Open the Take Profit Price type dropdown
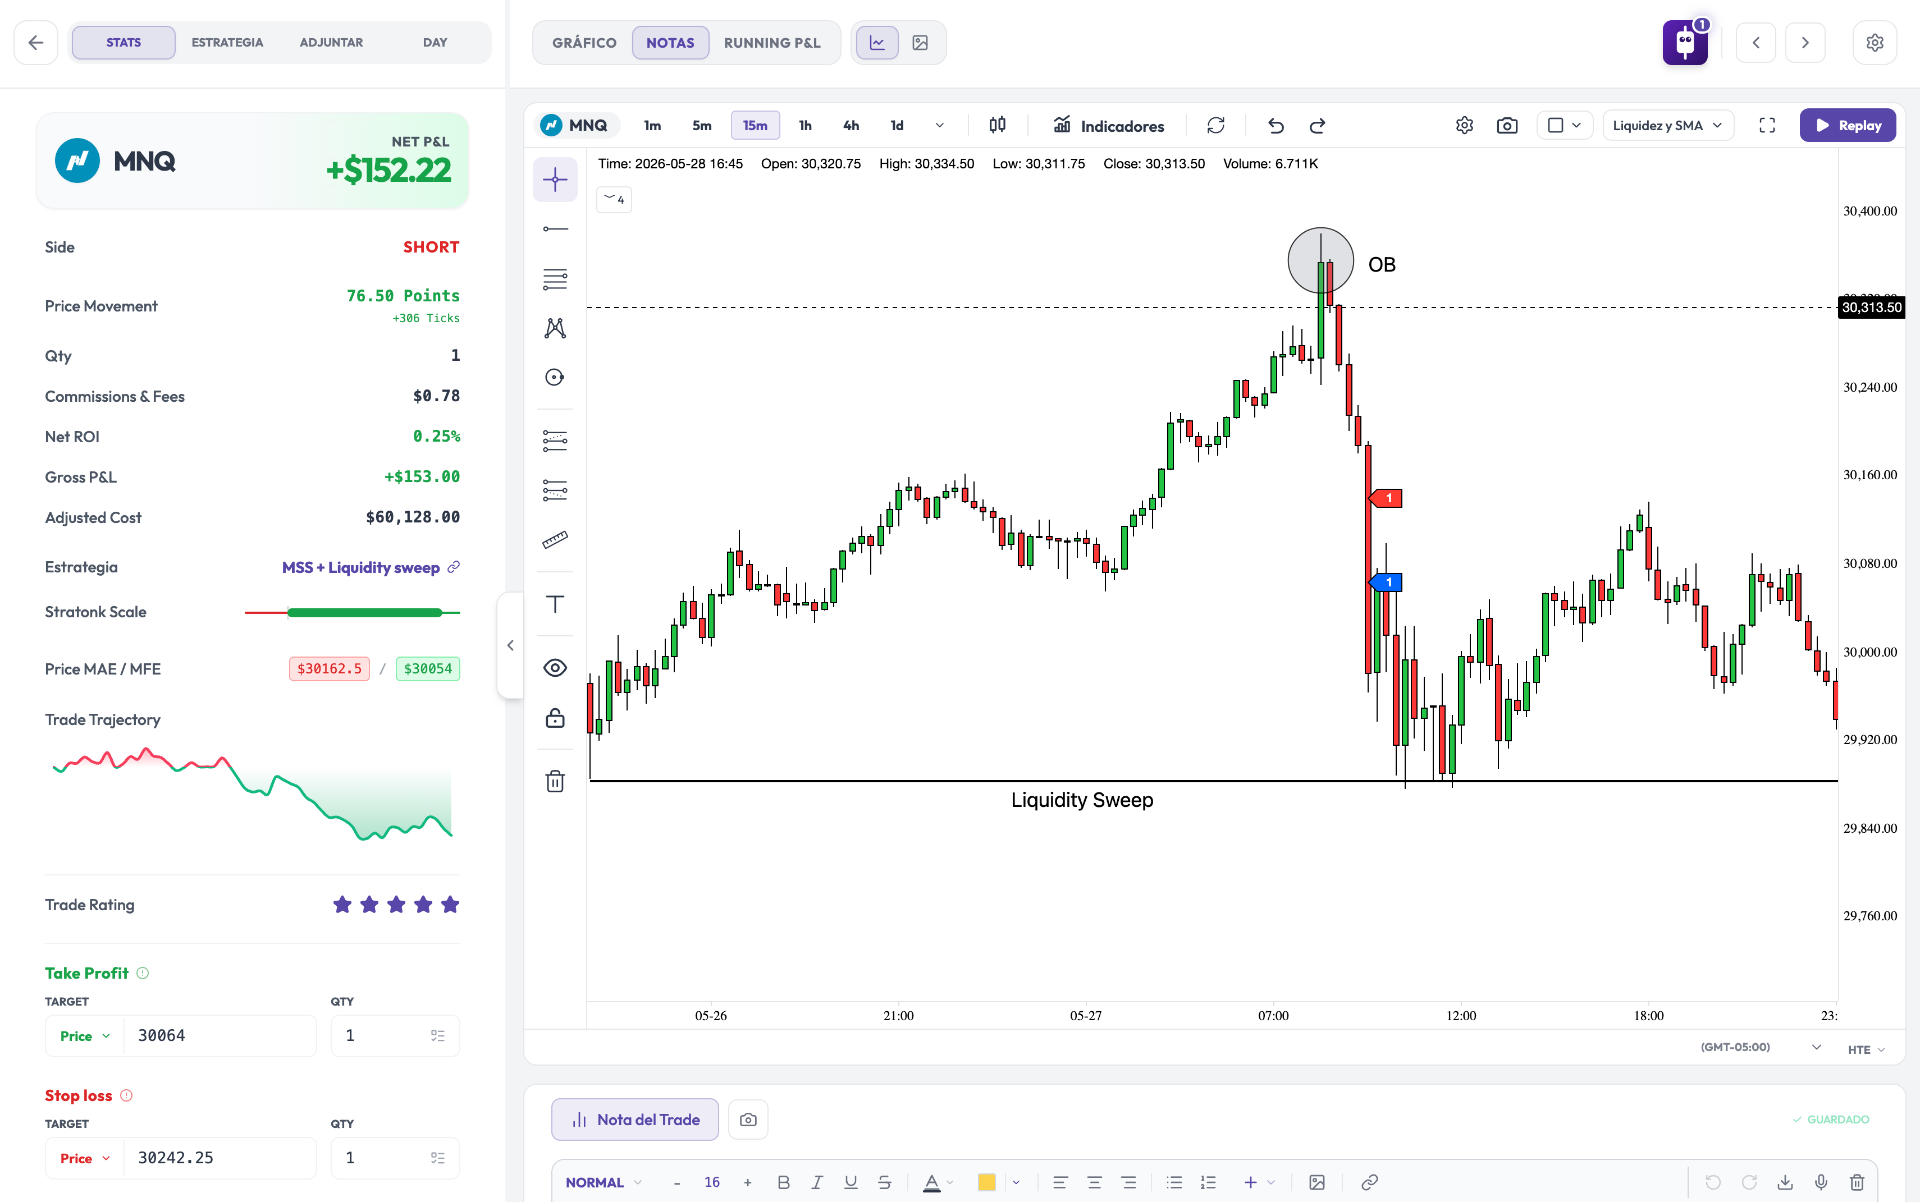1920x1202 pixels. tap(85, 1036)
